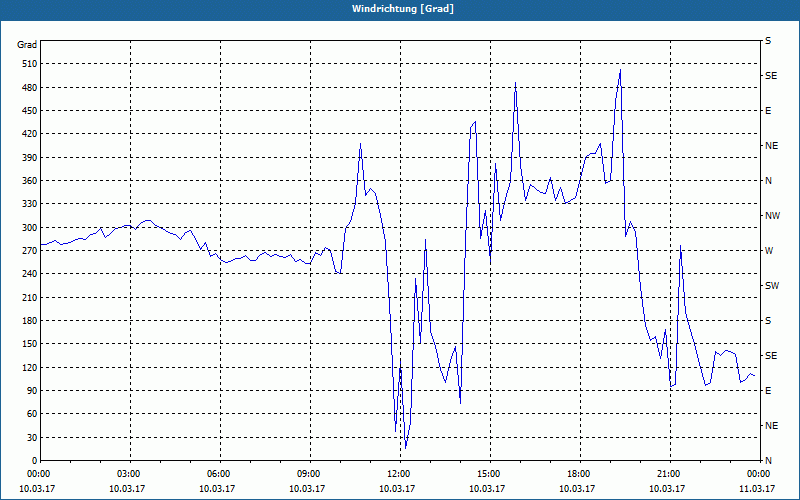Click the 0 y-axis value
This screenshot has height=500, width=800.
pos(35,461)
